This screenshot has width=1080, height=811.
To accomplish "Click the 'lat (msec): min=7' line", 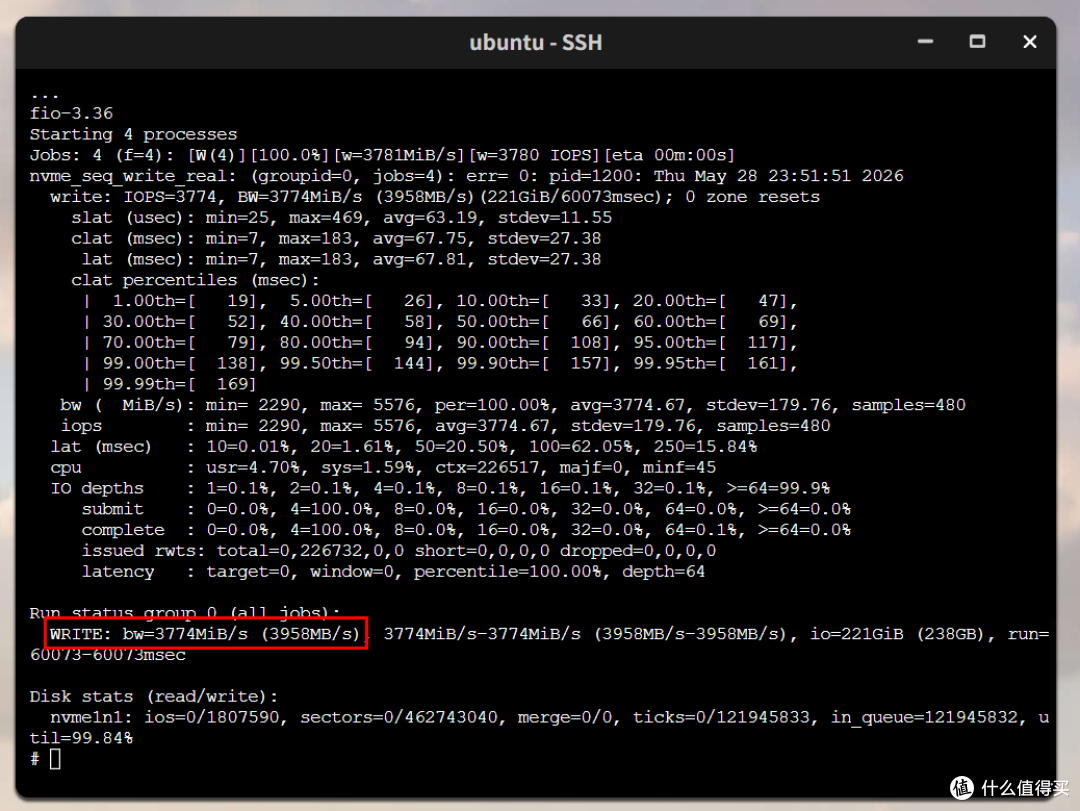I will coord(341,259).
